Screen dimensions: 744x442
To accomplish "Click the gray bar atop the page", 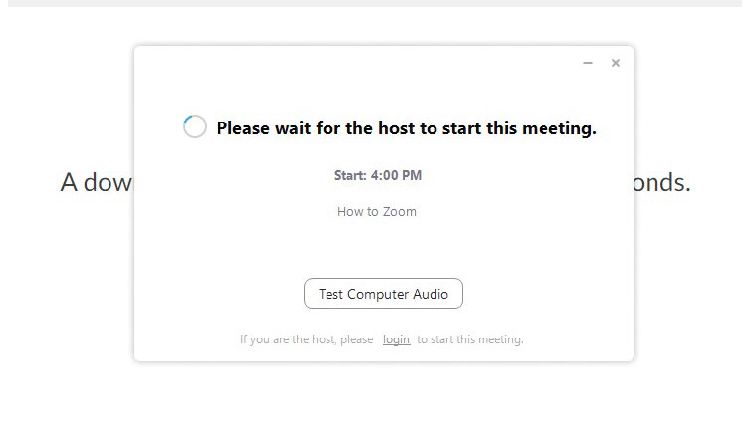I will tap(372, 3).
